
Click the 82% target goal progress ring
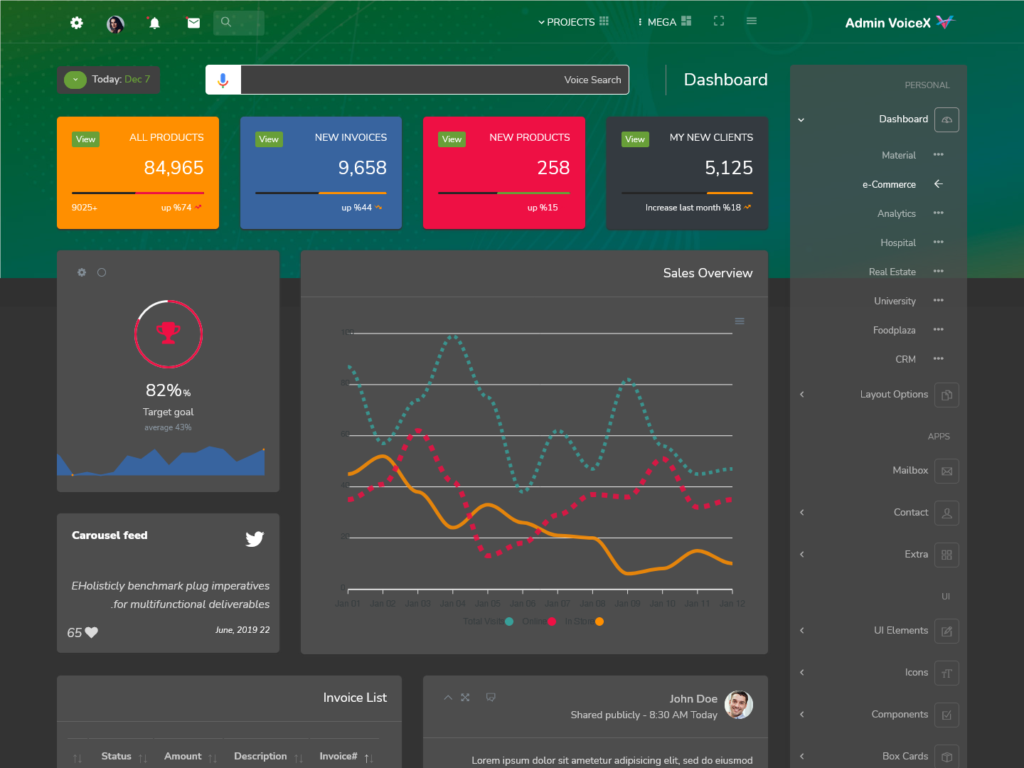tap(168, 334)
